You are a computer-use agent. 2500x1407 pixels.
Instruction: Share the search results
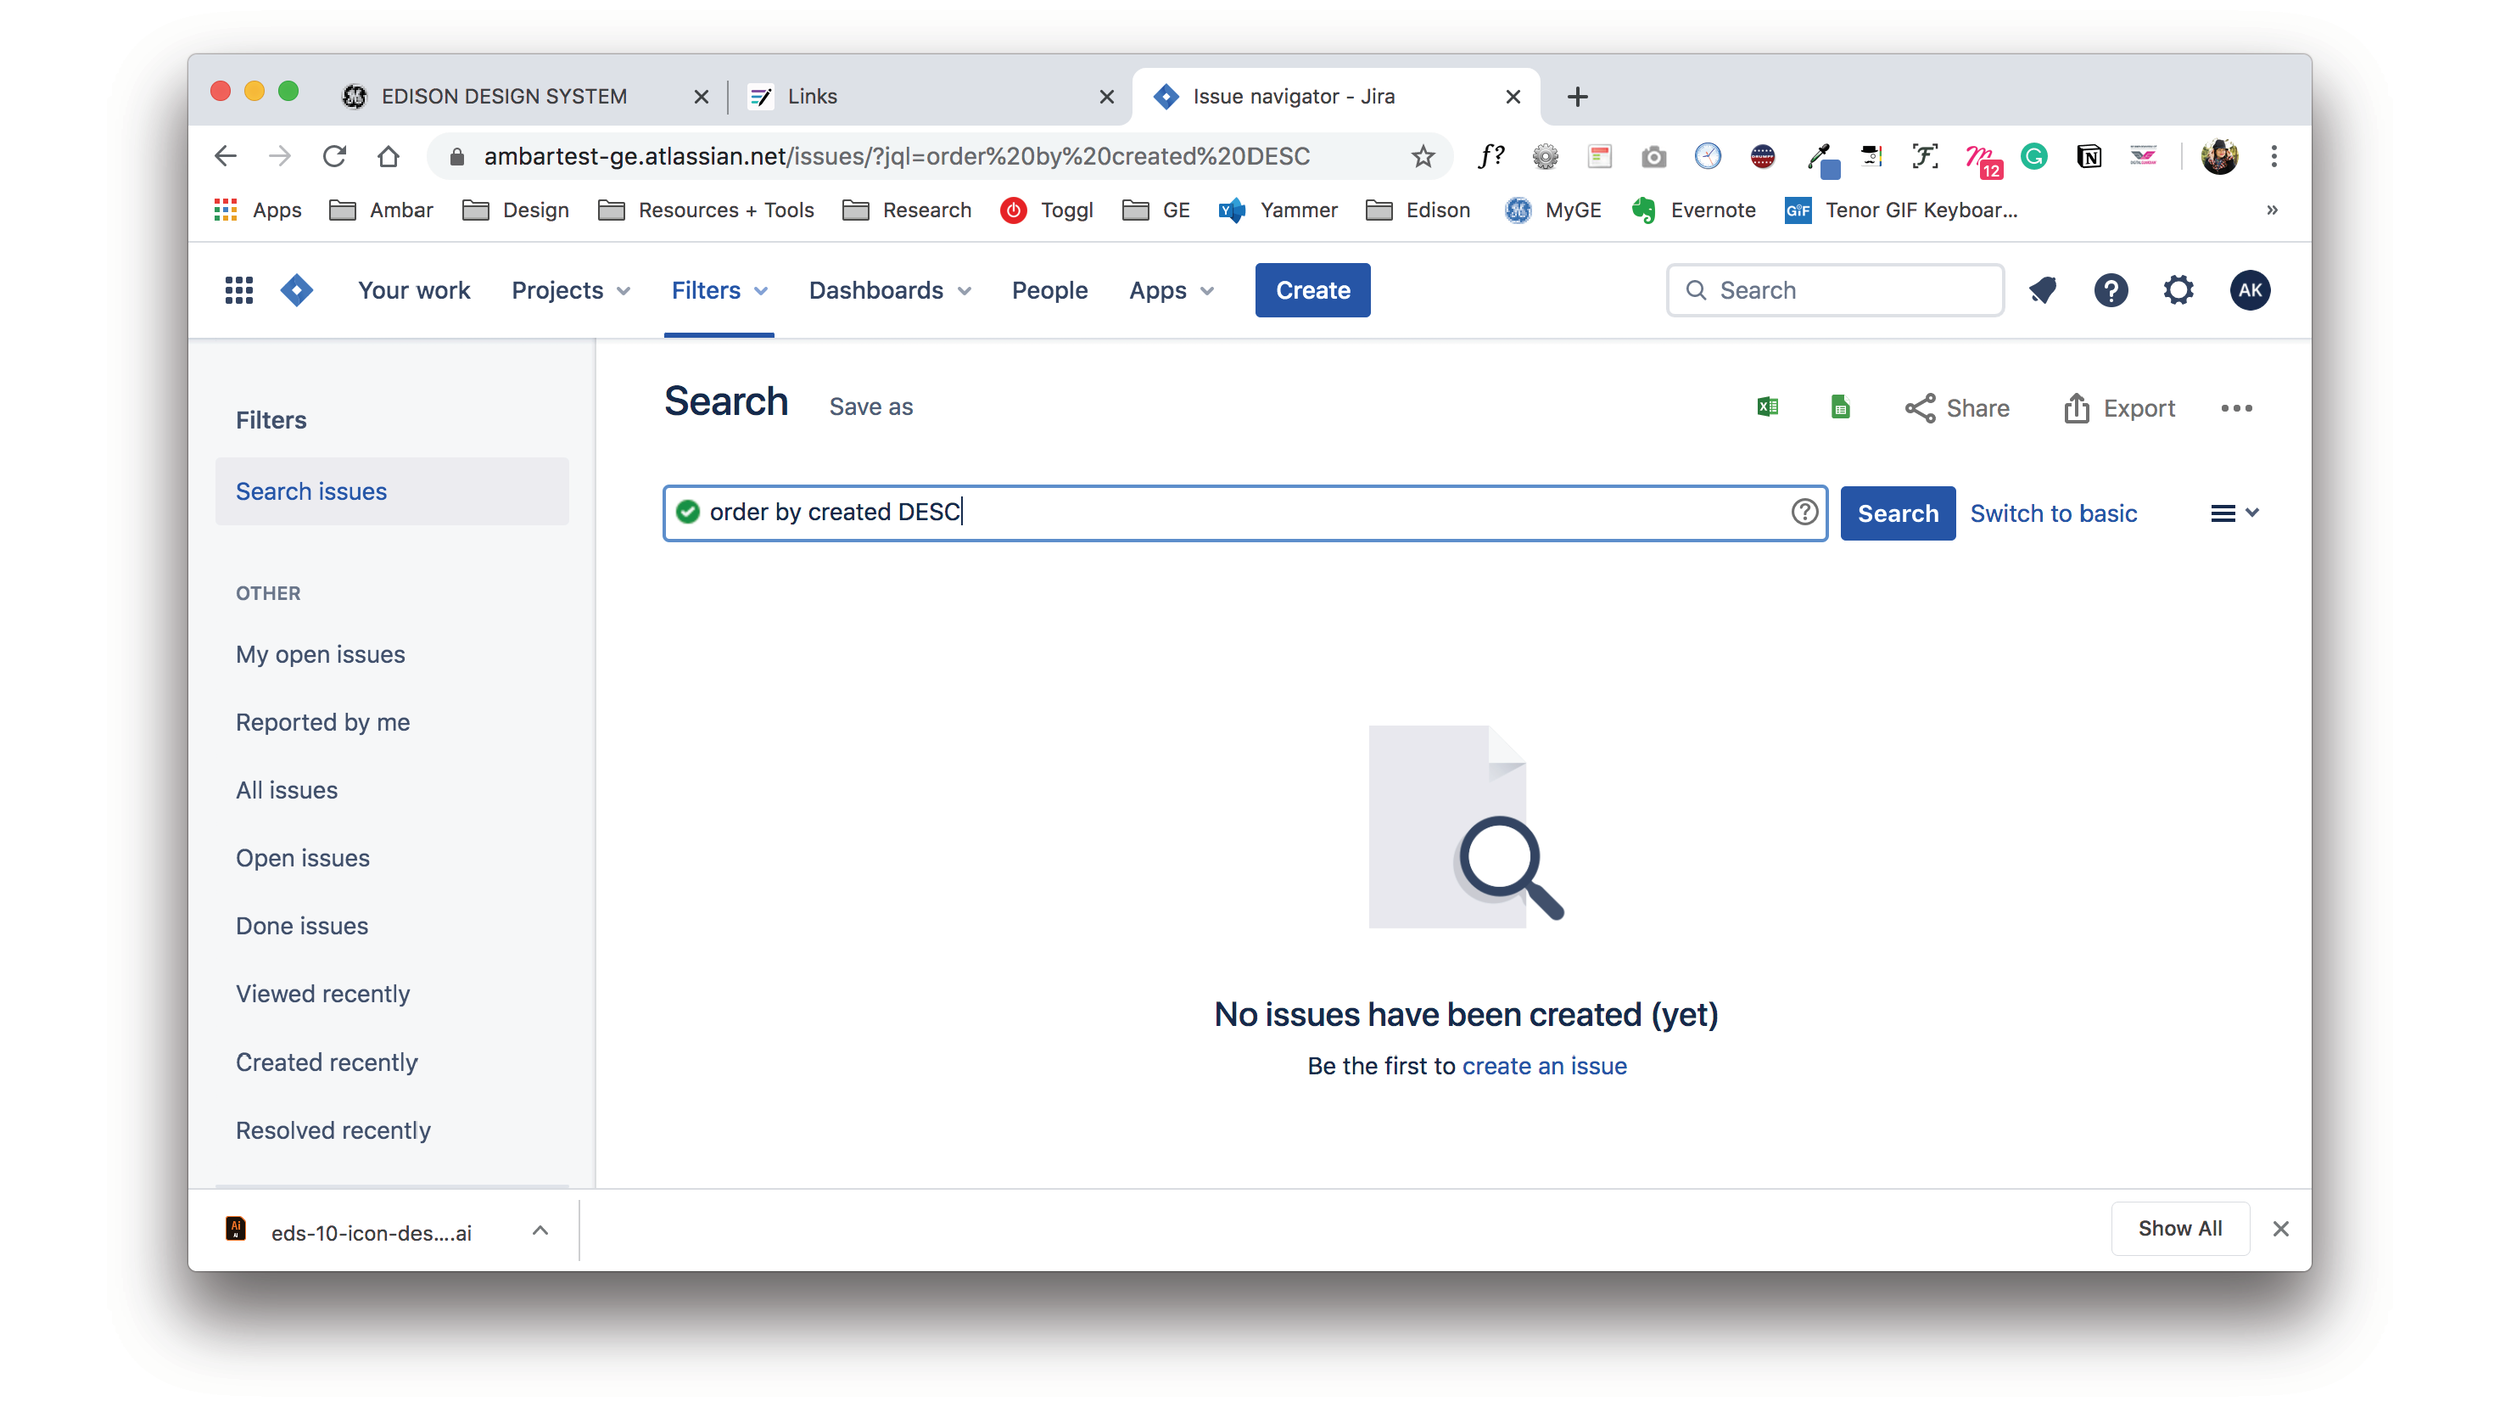click(x=1956, y=408)
